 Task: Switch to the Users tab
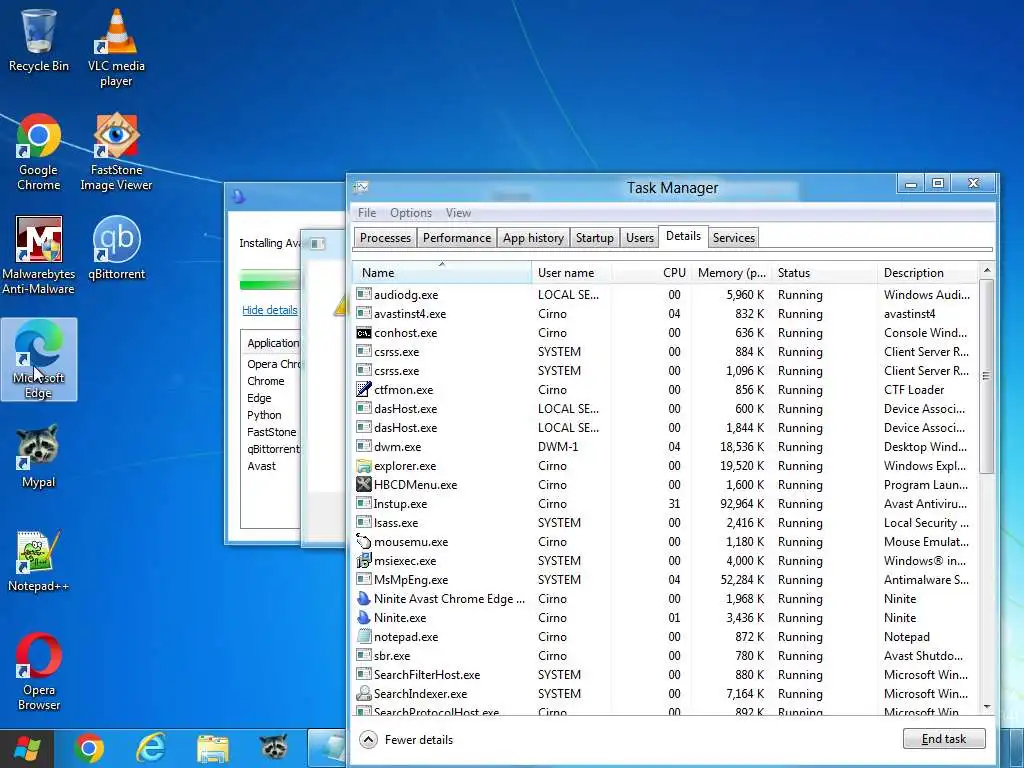click(x=639, y=238)
